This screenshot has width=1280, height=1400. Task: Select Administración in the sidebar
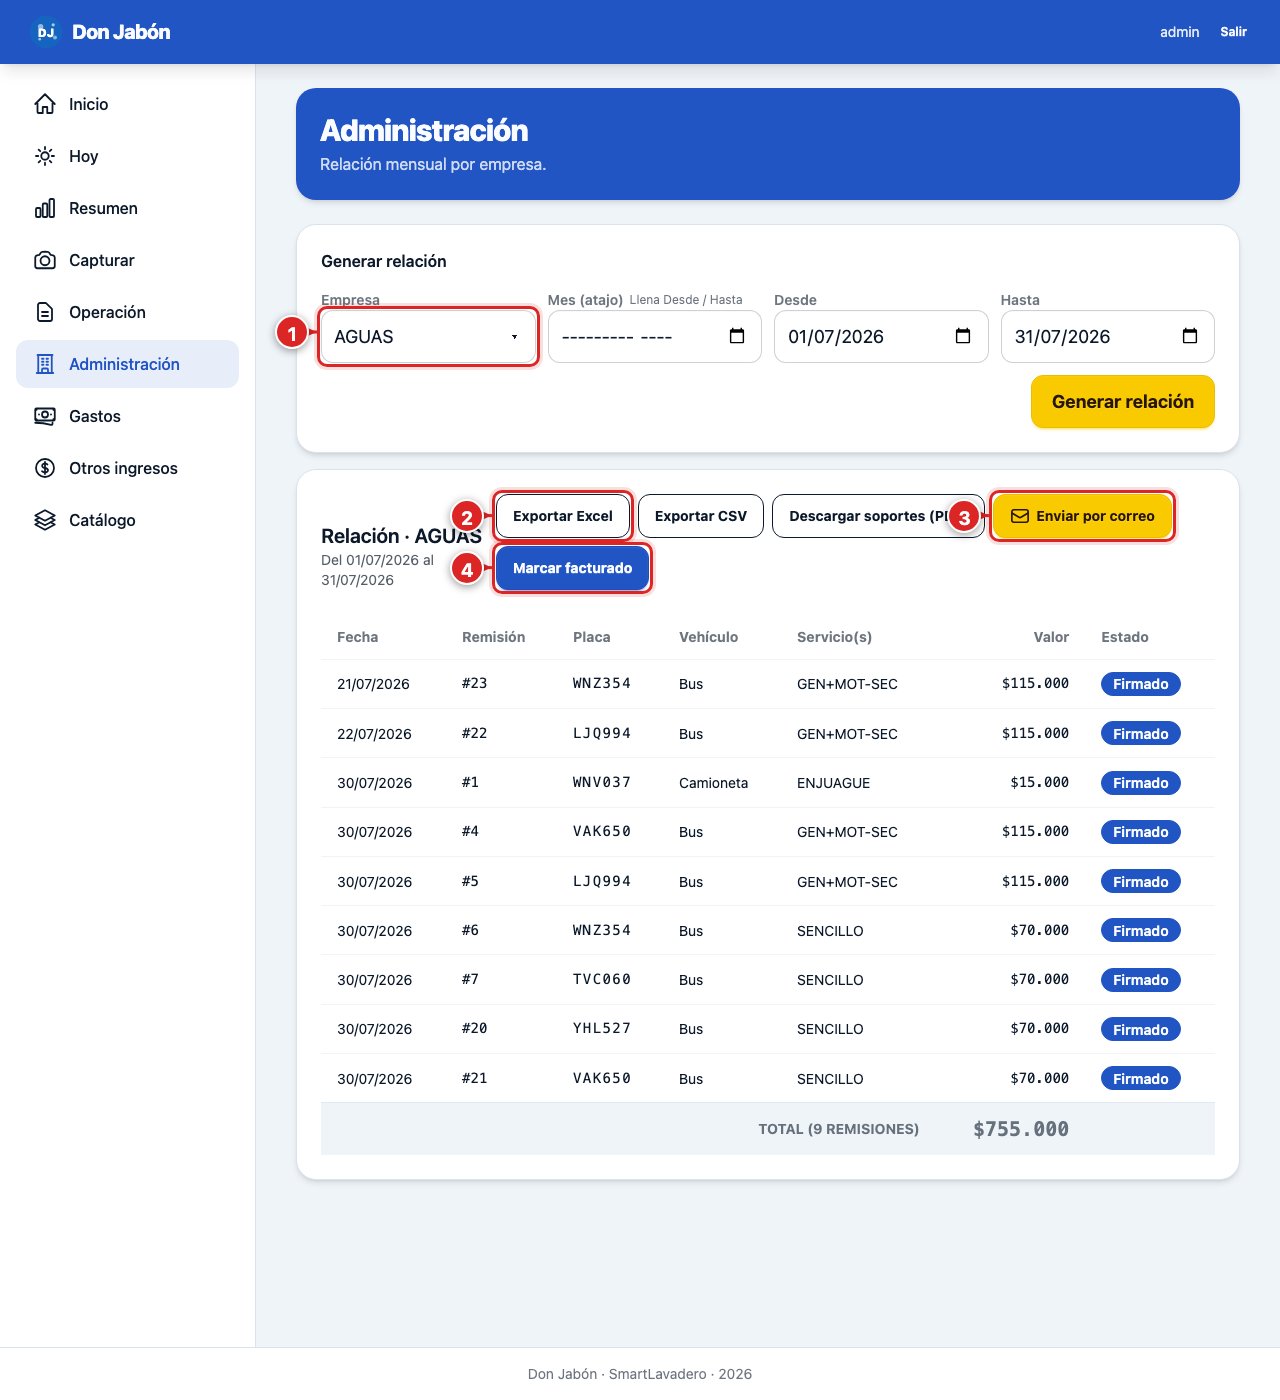[127, 364]
